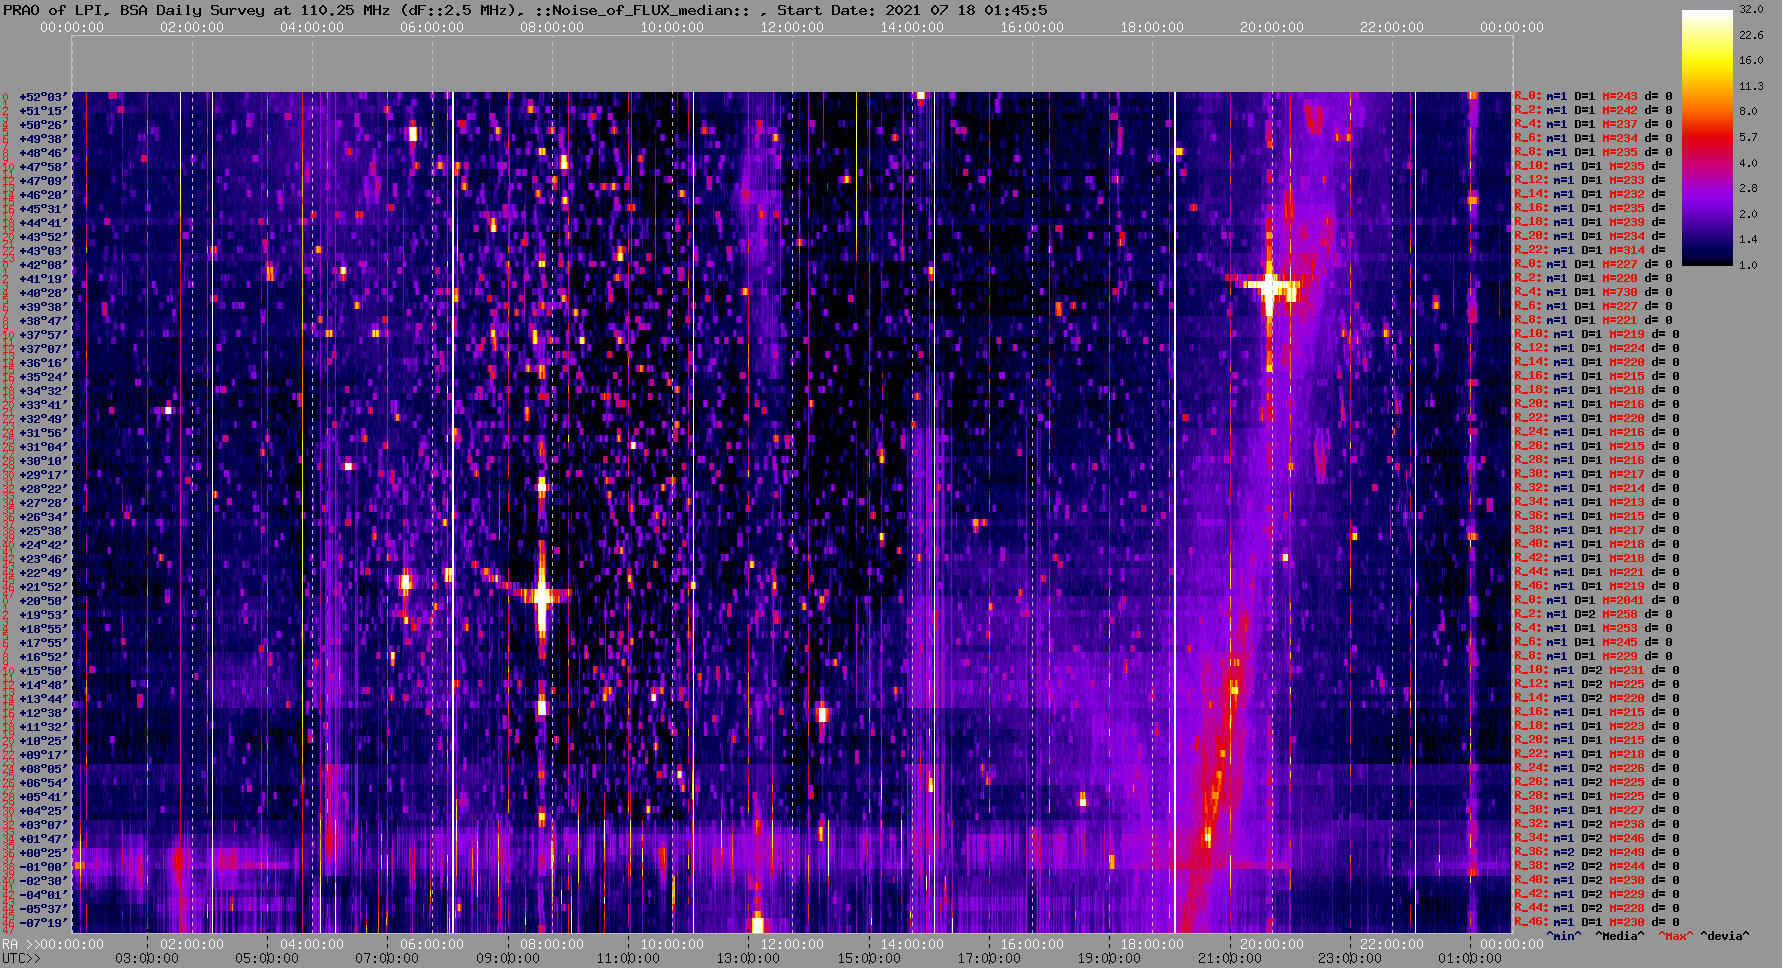This screenshot has height=968, width=1782.
Task: Click the top axis tick label 14:00:00
Action: (x=912, y=27)
